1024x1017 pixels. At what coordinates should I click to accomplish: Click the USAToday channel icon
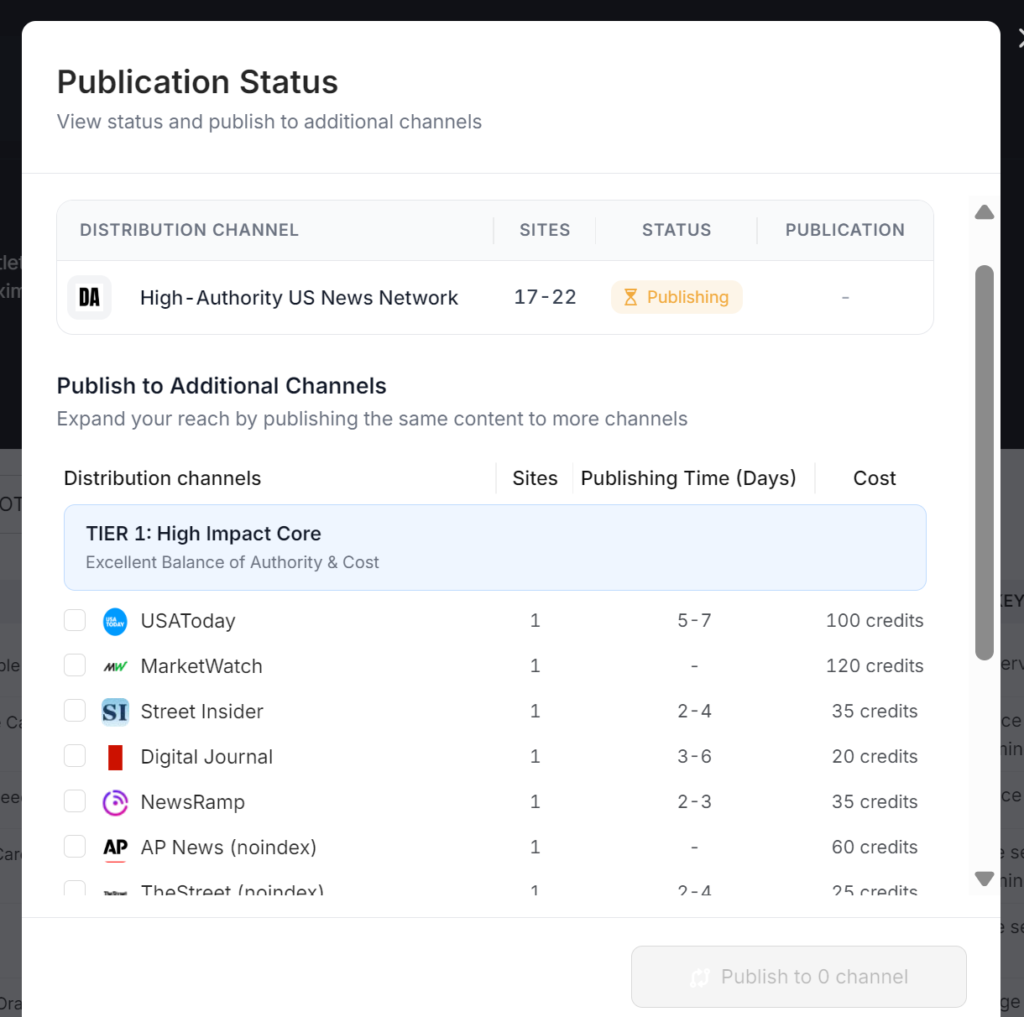click(114, 620)
